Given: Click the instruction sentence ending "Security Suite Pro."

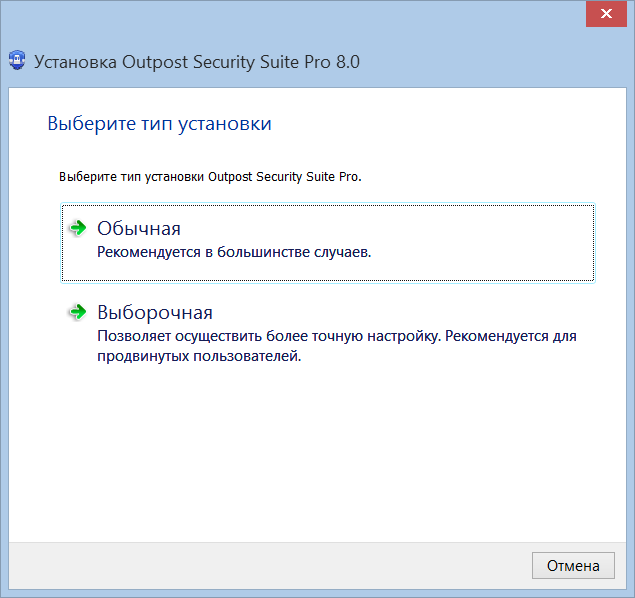Looking at the screenshot, I should pyautogui.click(x=210, y=177).
